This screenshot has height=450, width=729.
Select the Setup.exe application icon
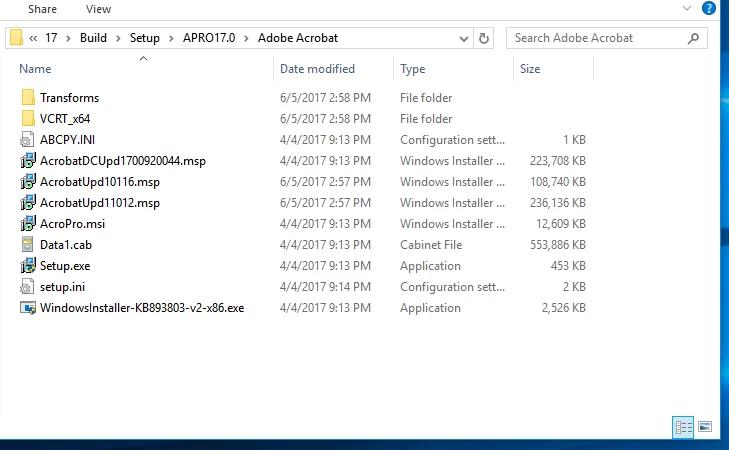28,265
